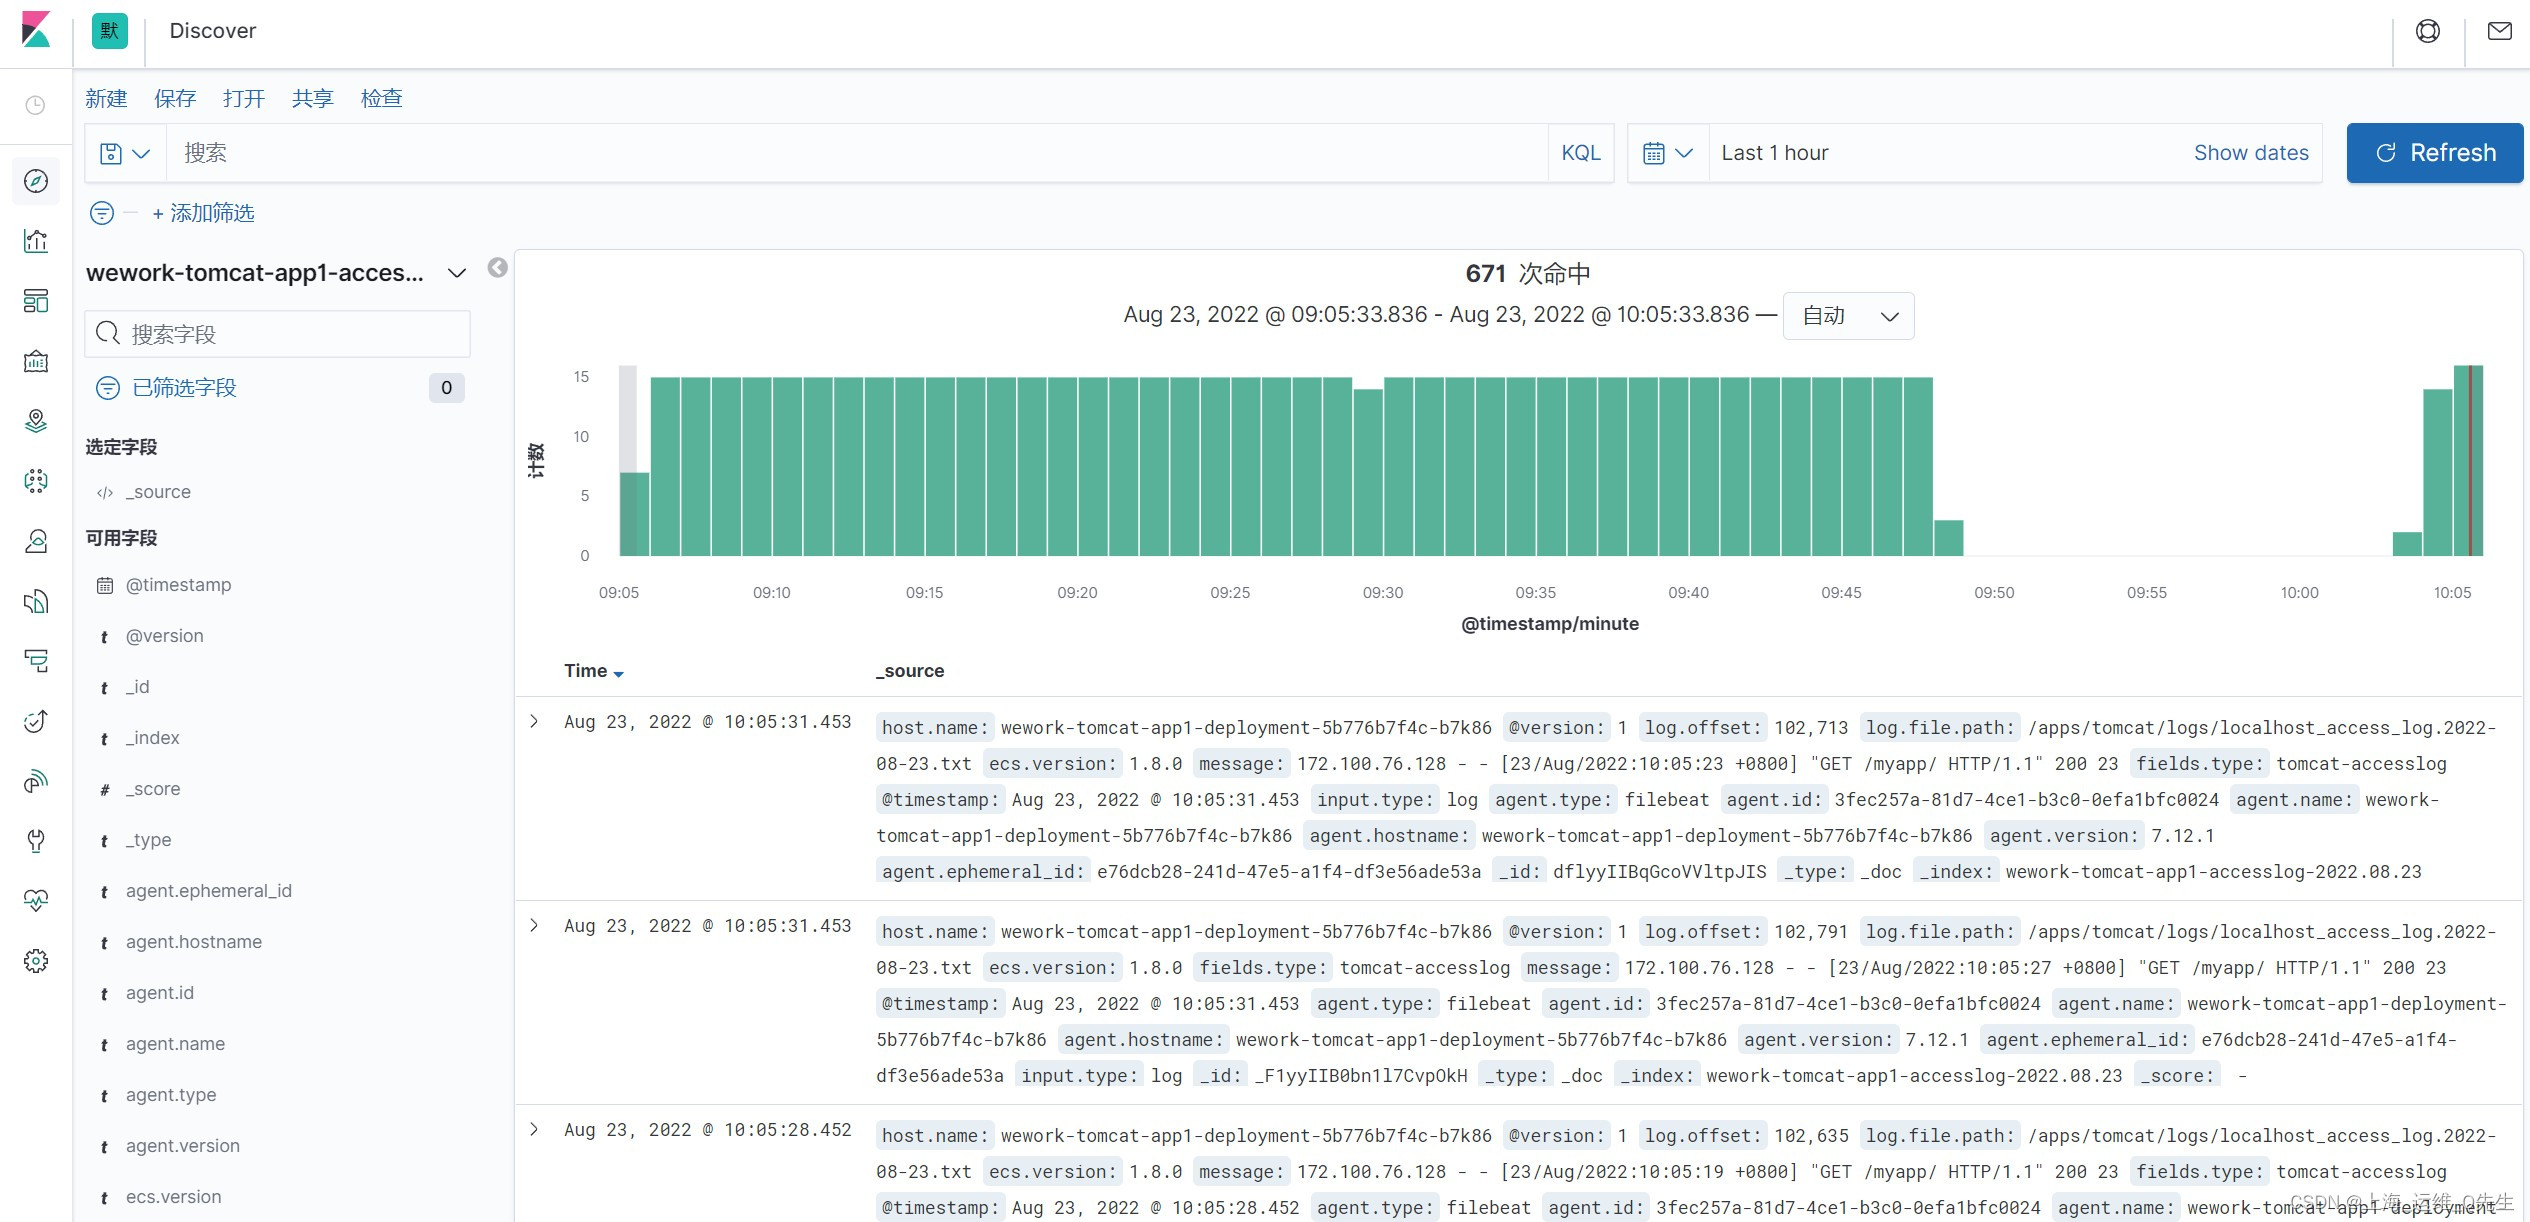
Task: Select the @version field
Action: 164,636
